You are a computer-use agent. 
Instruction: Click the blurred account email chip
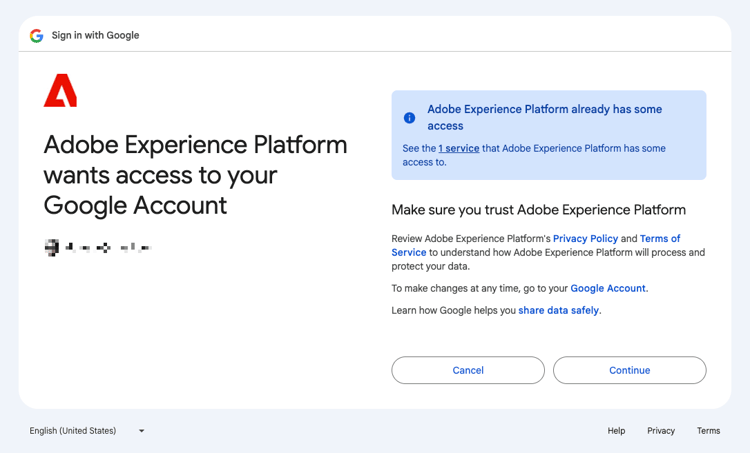(x=98, y=247)
